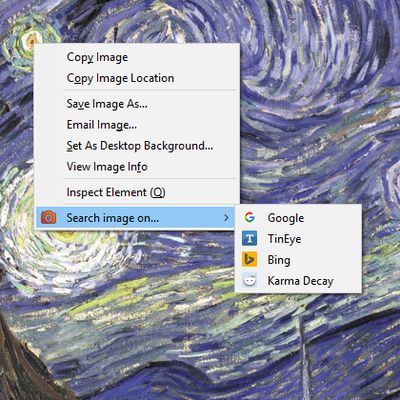Select Set As Desktop Background...
The height and width of the screenshot is (400, 400).
[x=137, y=146]
